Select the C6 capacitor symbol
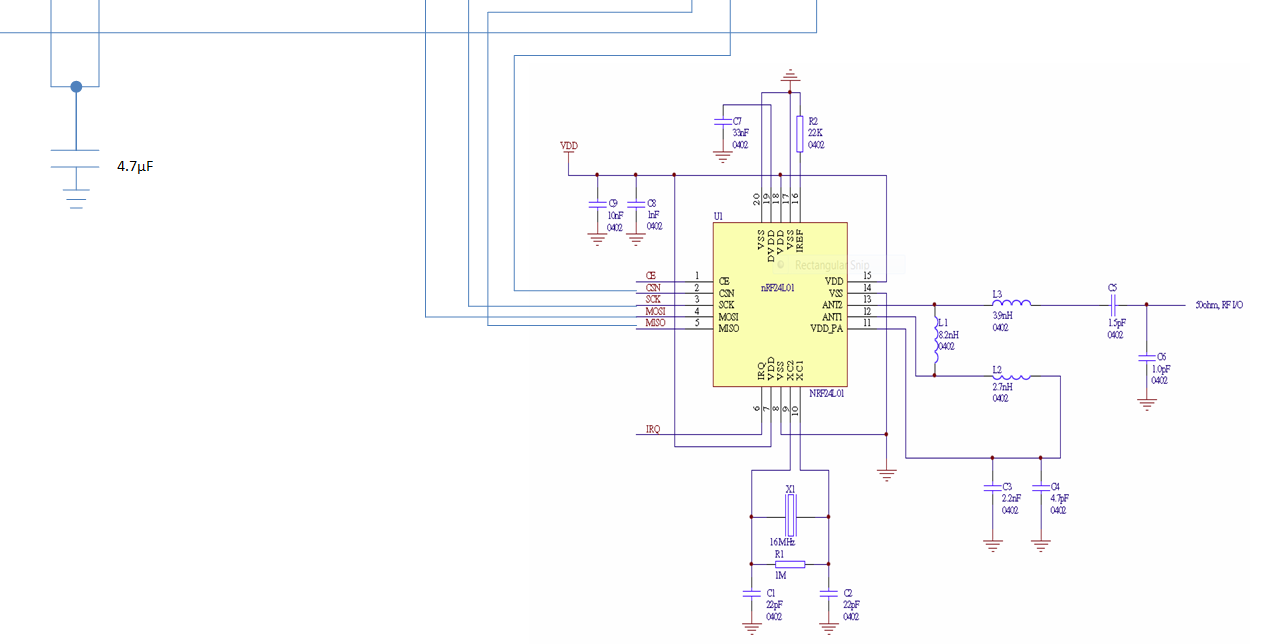1268x644 pixels. [1147, 357]
